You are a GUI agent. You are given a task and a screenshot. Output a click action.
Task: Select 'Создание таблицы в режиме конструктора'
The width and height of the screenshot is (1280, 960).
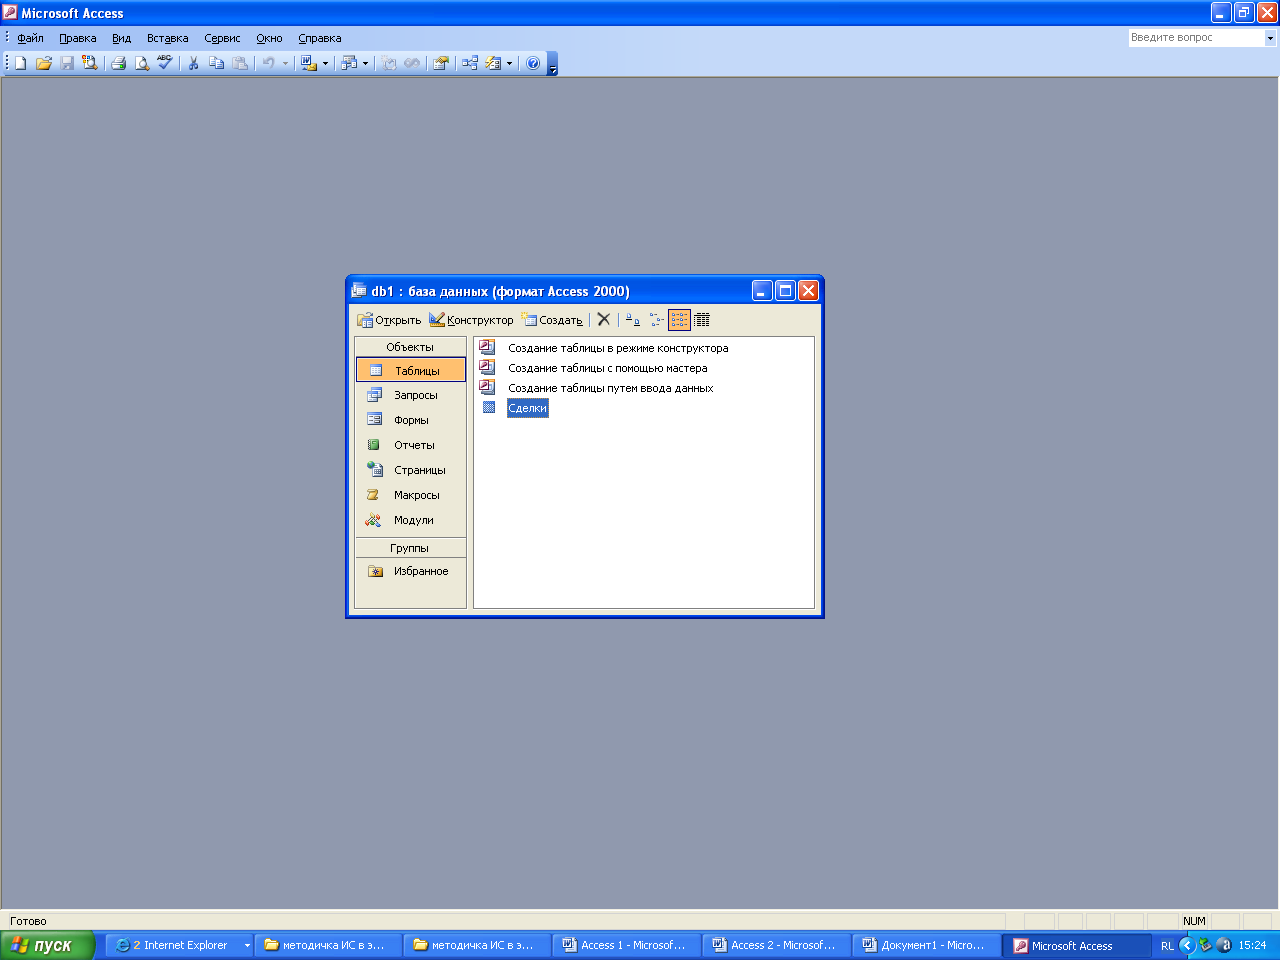pos(618,348)
